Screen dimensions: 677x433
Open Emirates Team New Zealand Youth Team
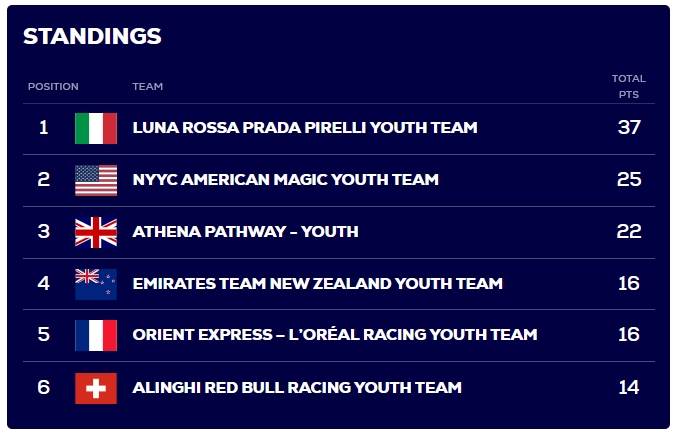click(317, 284)
